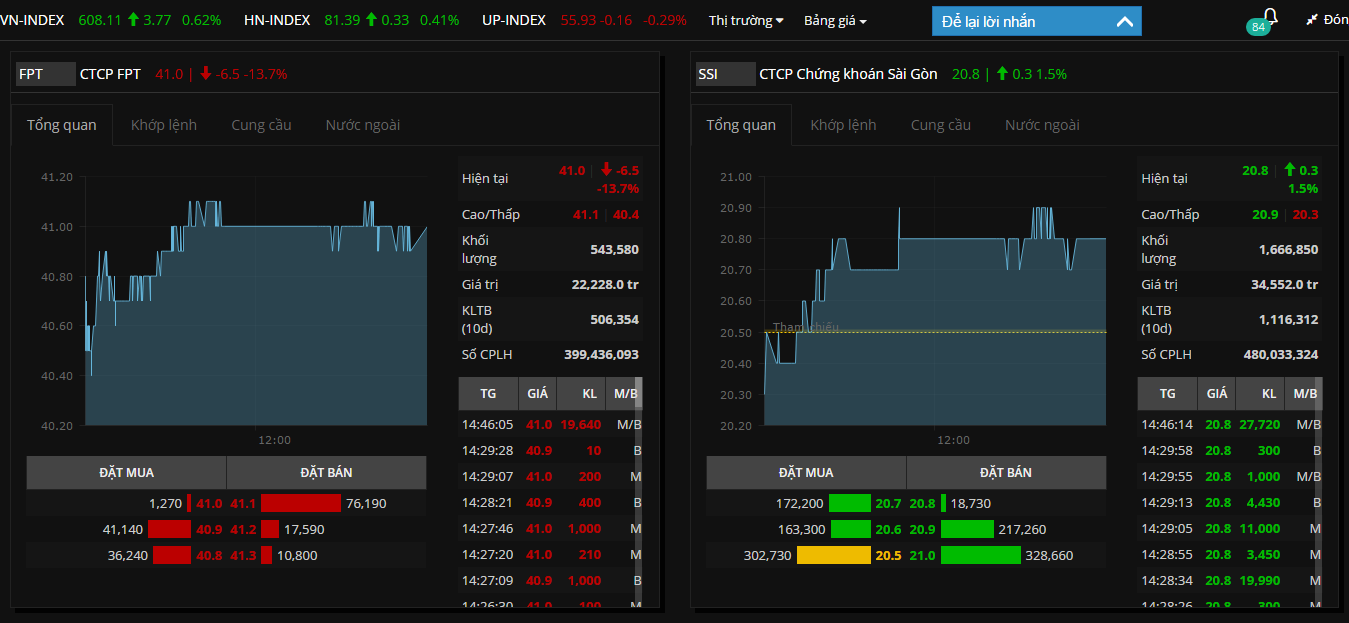
Task: Click FPT ask volume 10,800
Action: [297, 555]
